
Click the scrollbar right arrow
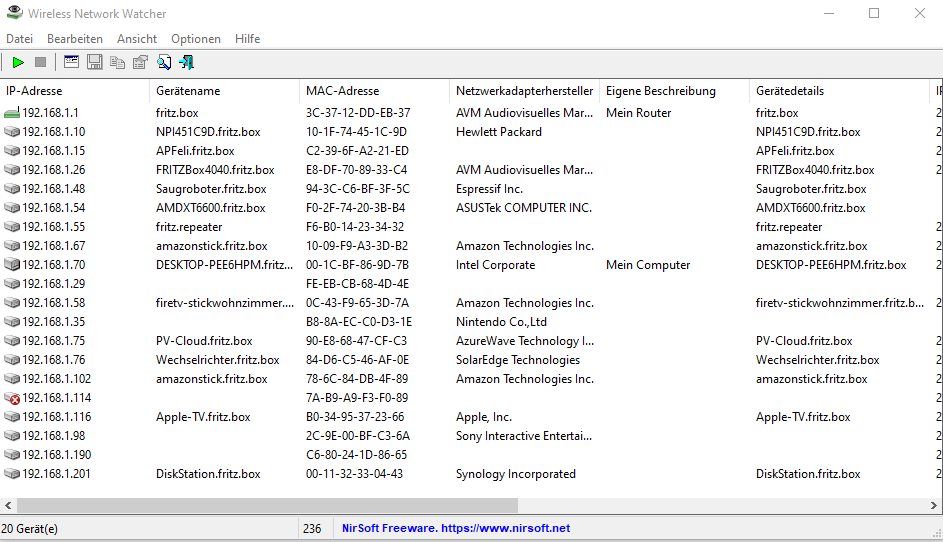pyautogui.click(x=934, y=505)
